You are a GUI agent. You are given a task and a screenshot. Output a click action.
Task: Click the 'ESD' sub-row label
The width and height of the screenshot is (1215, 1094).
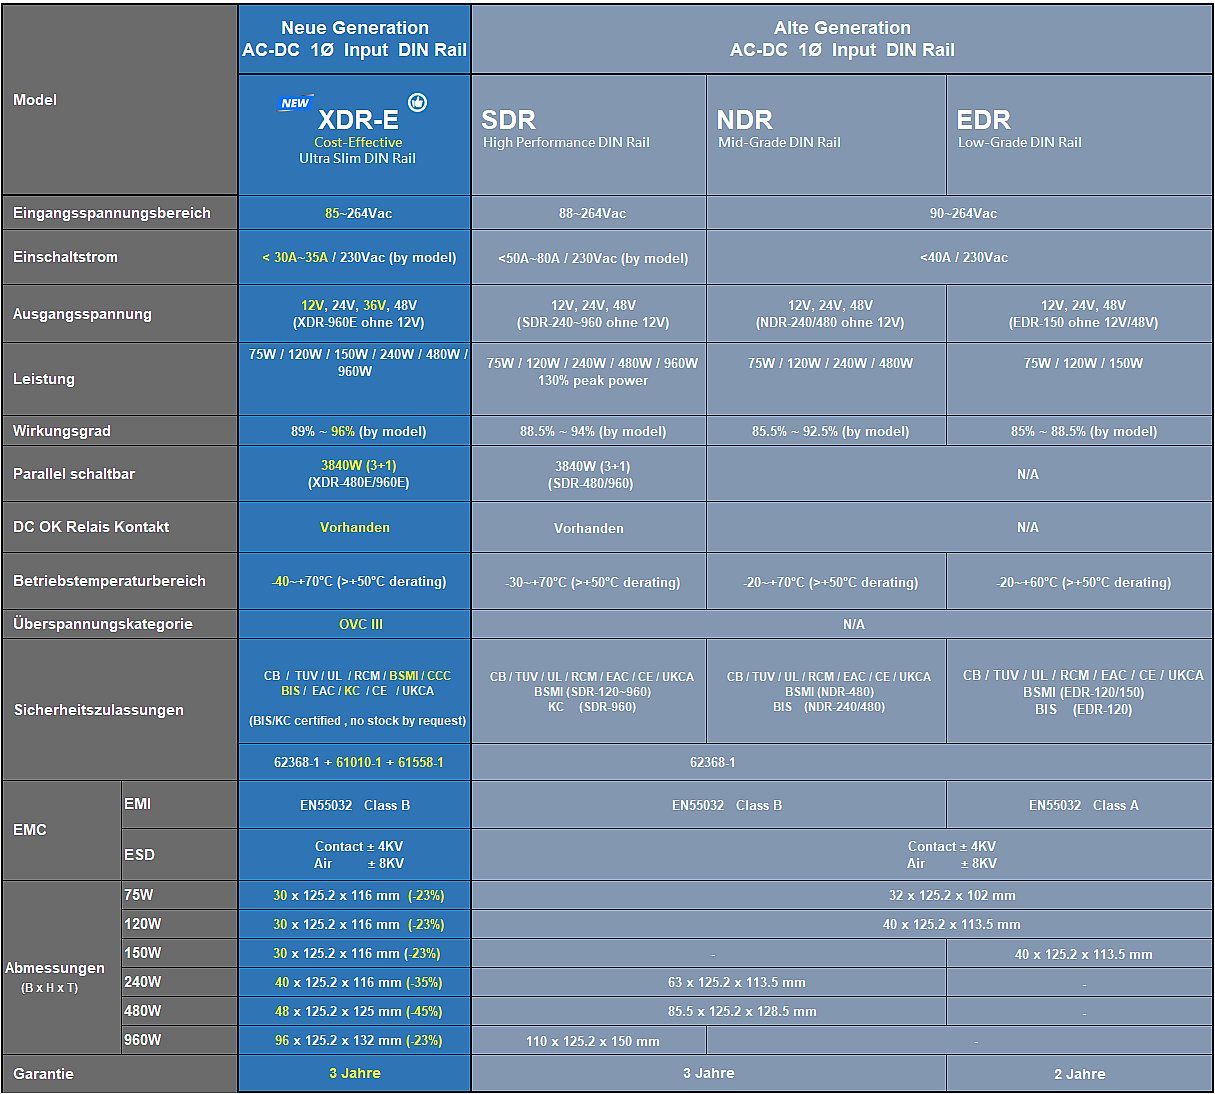pos(140,855)
